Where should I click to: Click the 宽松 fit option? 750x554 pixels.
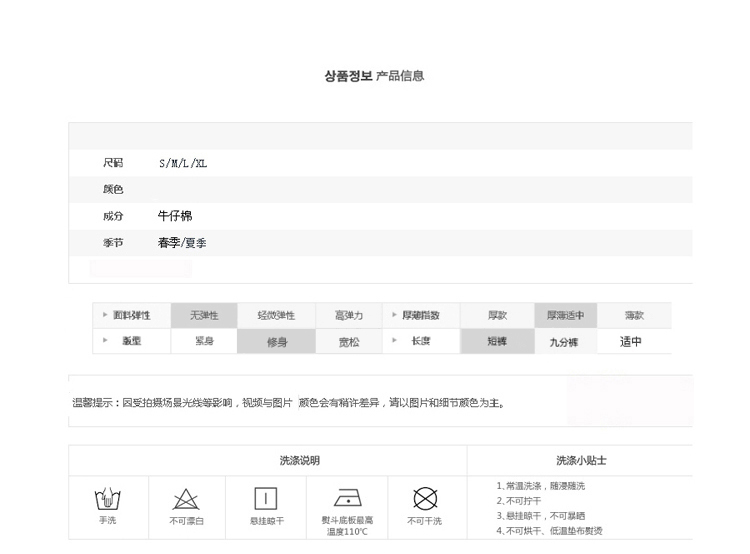pyautogui.click(x=348, y=342)
